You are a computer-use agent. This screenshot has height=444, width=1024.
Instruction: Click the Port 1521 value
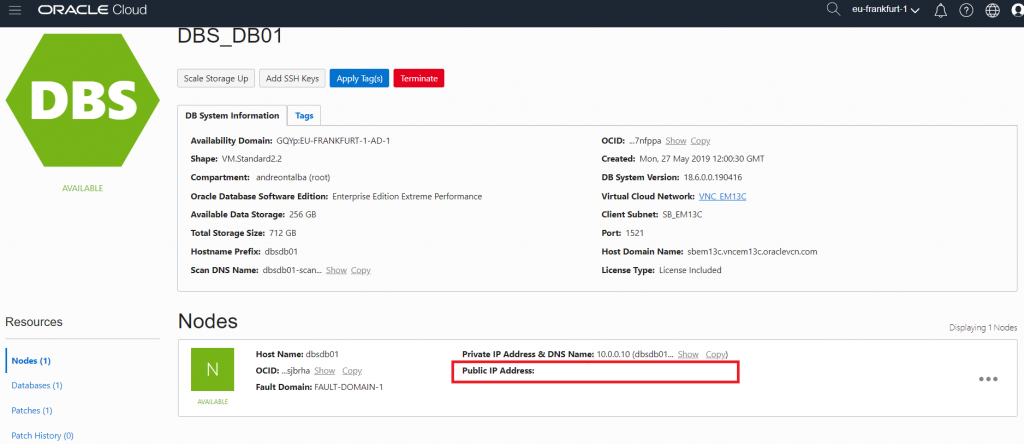pos(634,233)
